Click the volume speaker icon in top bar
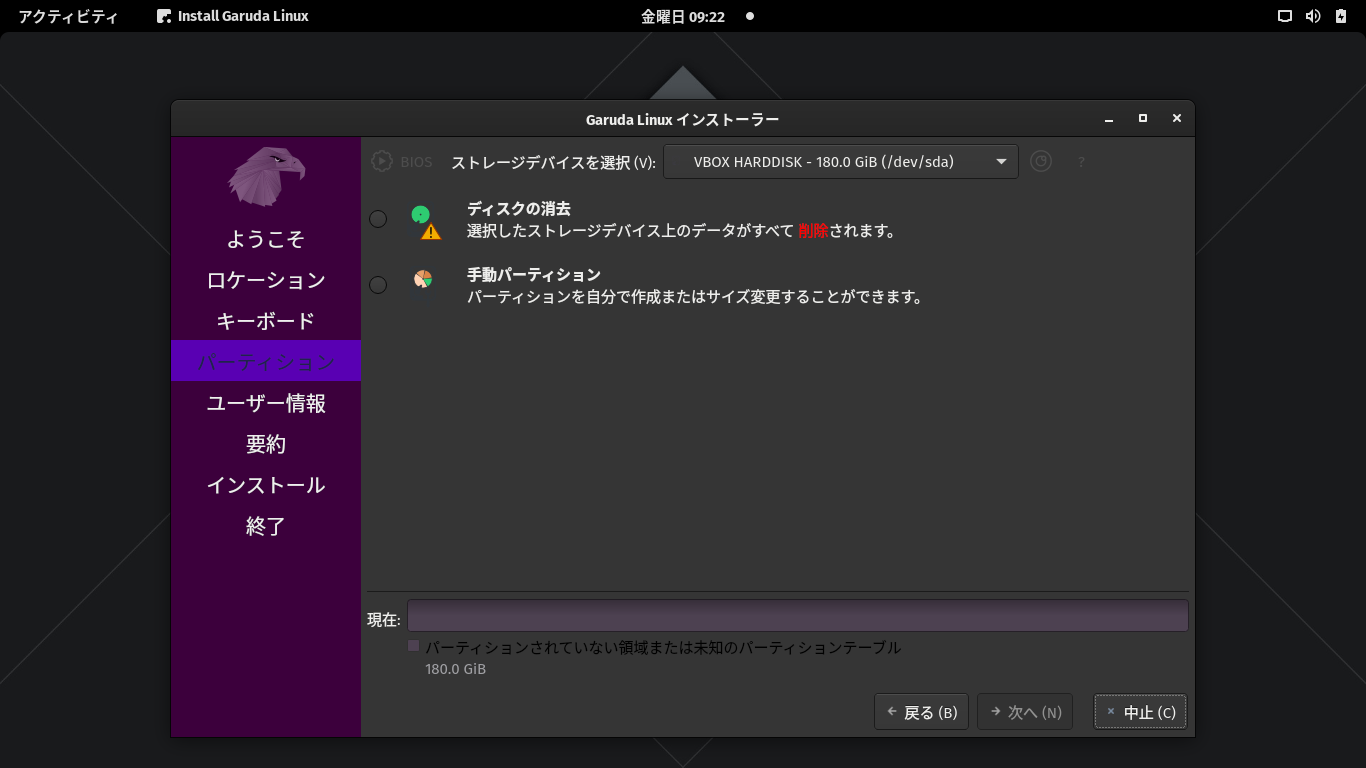 (1313, 16)
